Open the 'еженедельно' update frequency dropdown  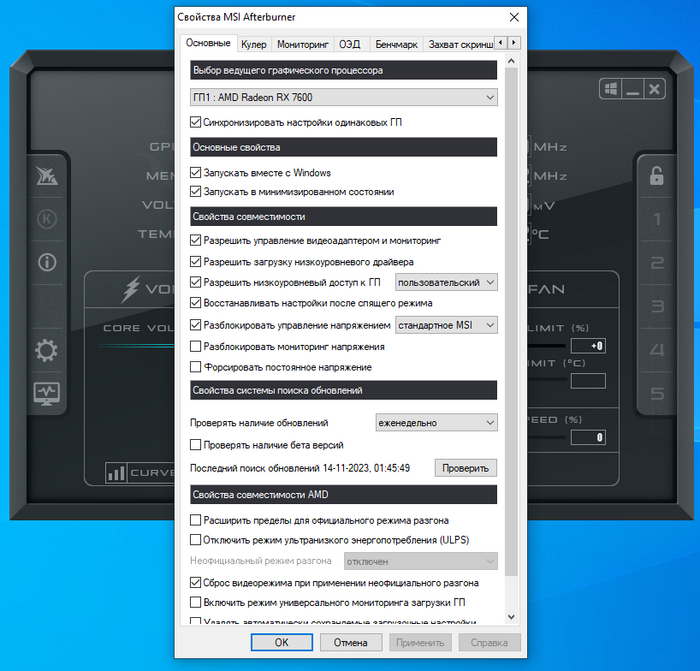tap(437, 423)
